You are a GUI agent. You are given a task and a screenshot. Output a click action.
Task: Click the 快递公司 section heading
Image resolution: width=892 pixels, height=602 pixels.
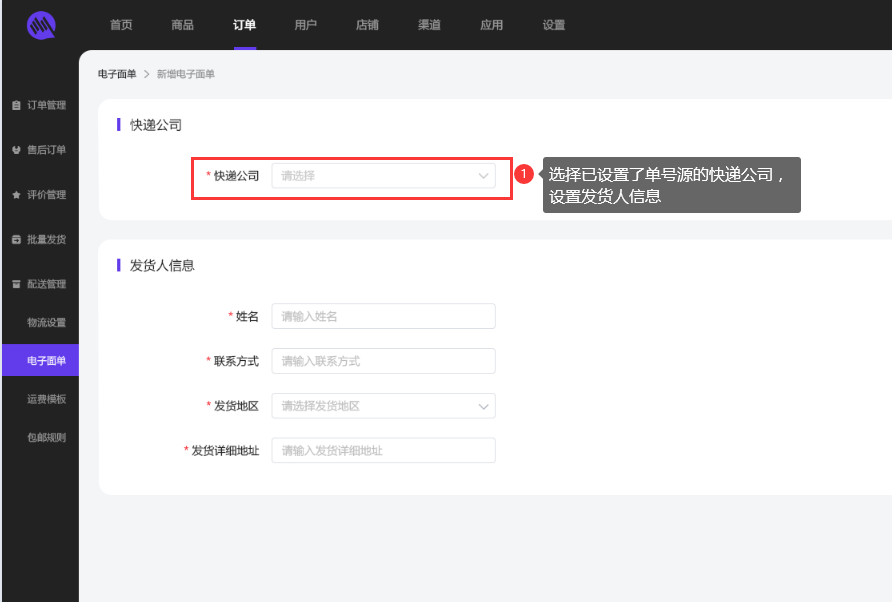[156, 125]
